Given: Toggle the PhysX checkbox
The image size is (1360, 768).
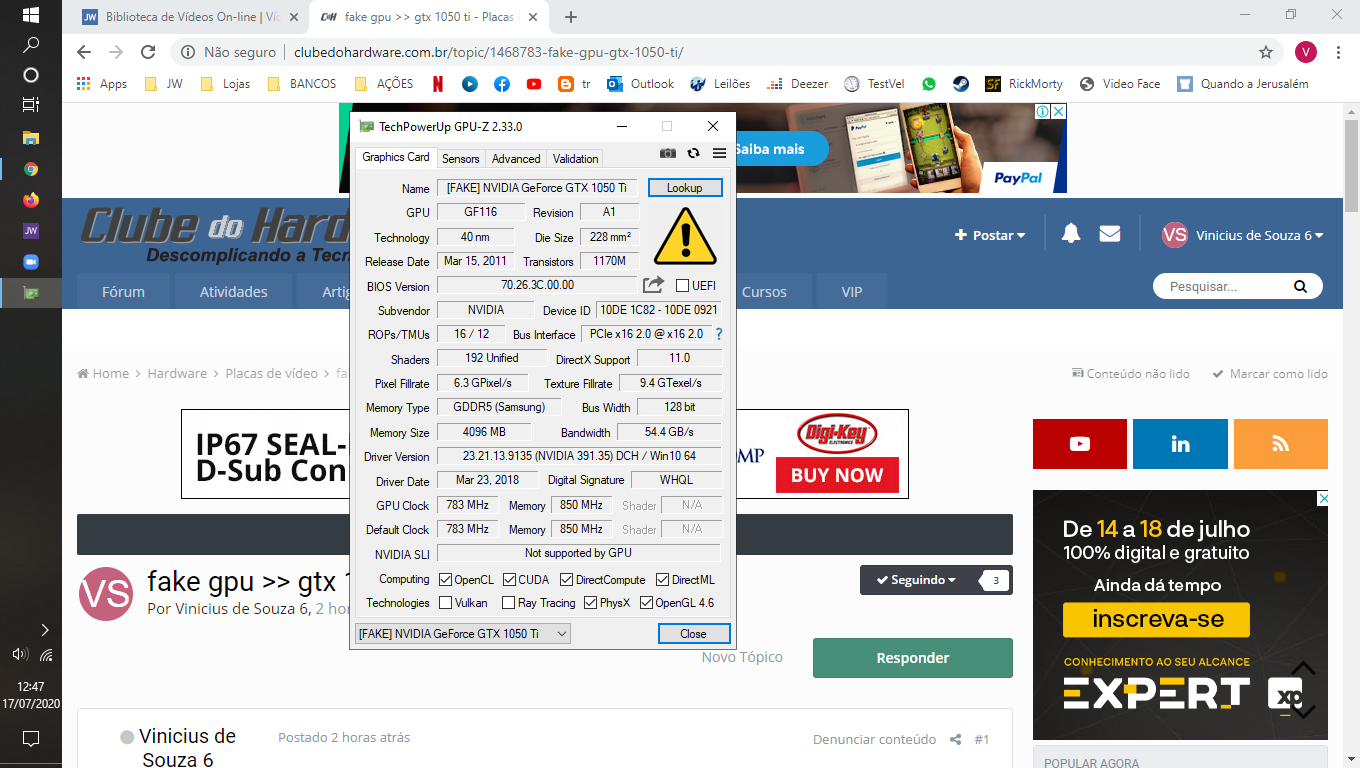Looking at the screenshot, I should [591, 603].
